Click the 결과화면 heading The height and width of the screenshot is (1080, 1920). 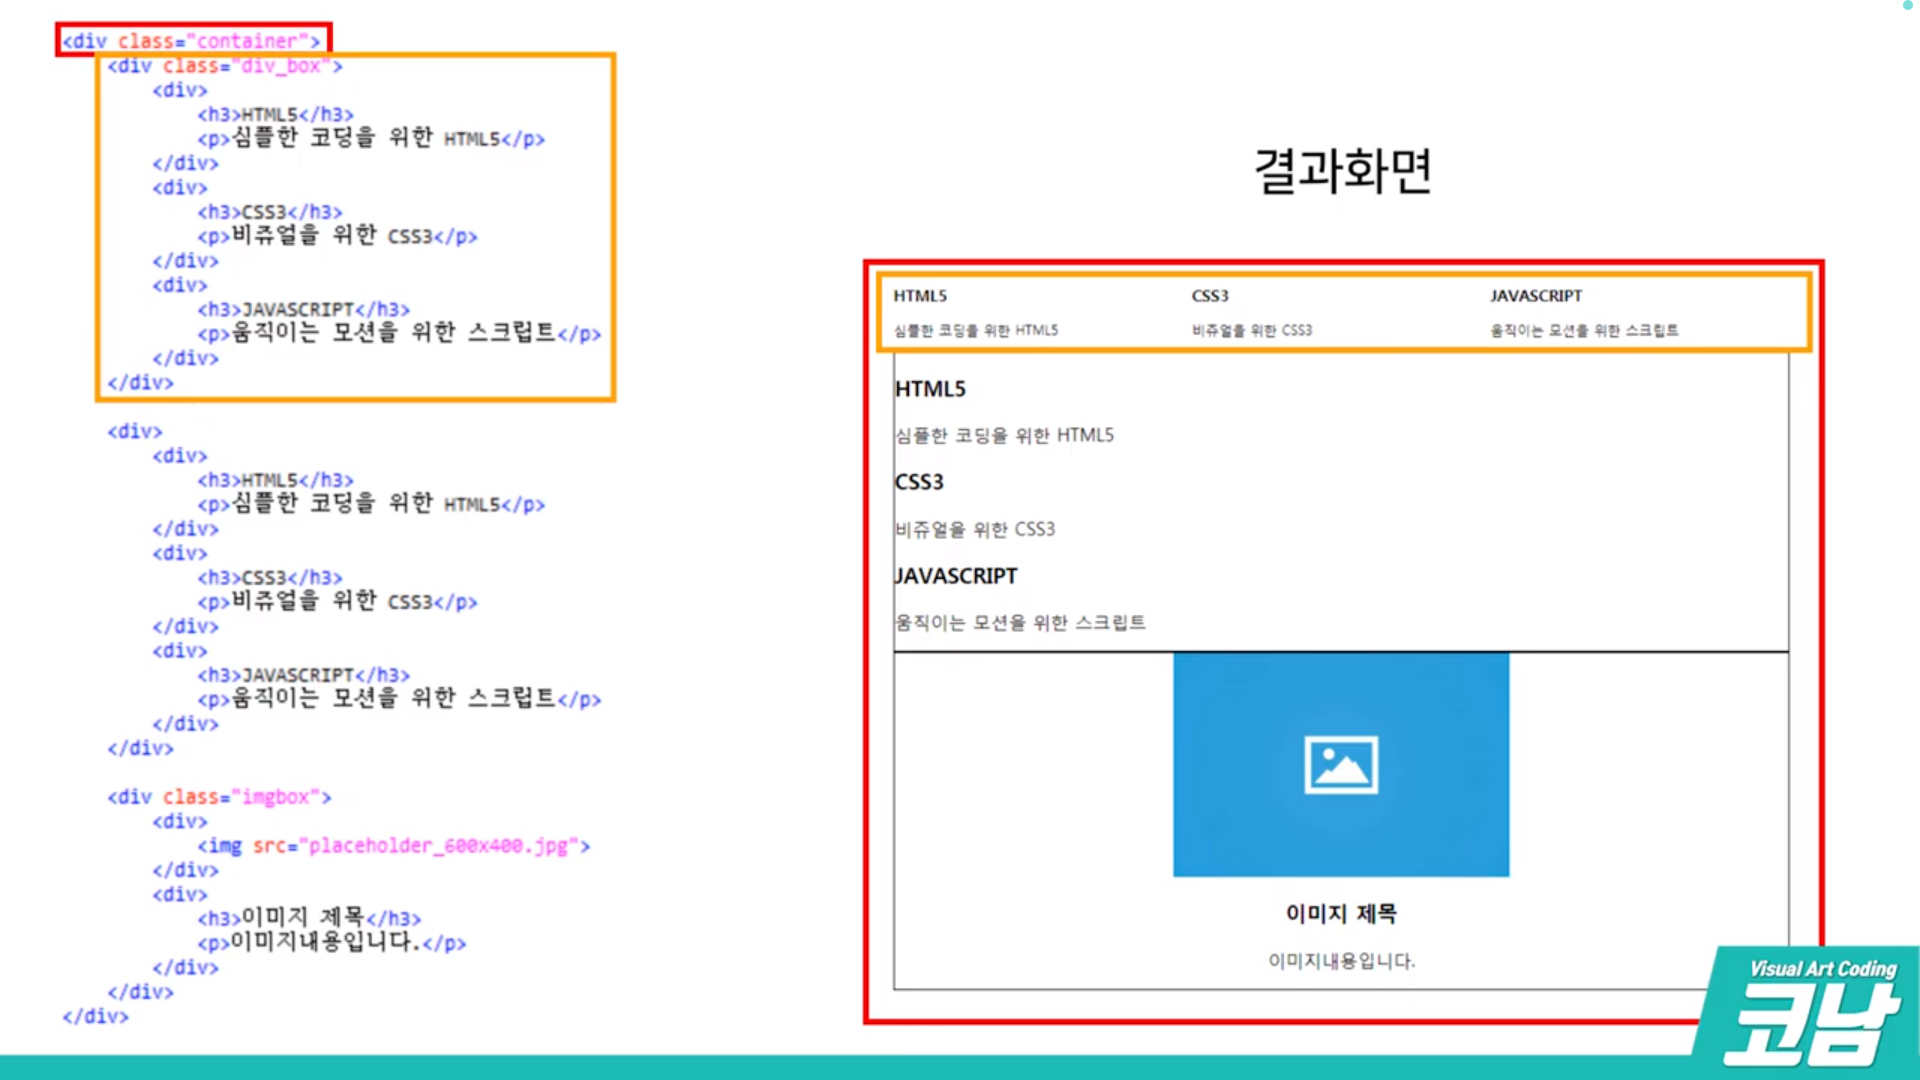point(1342,171)
